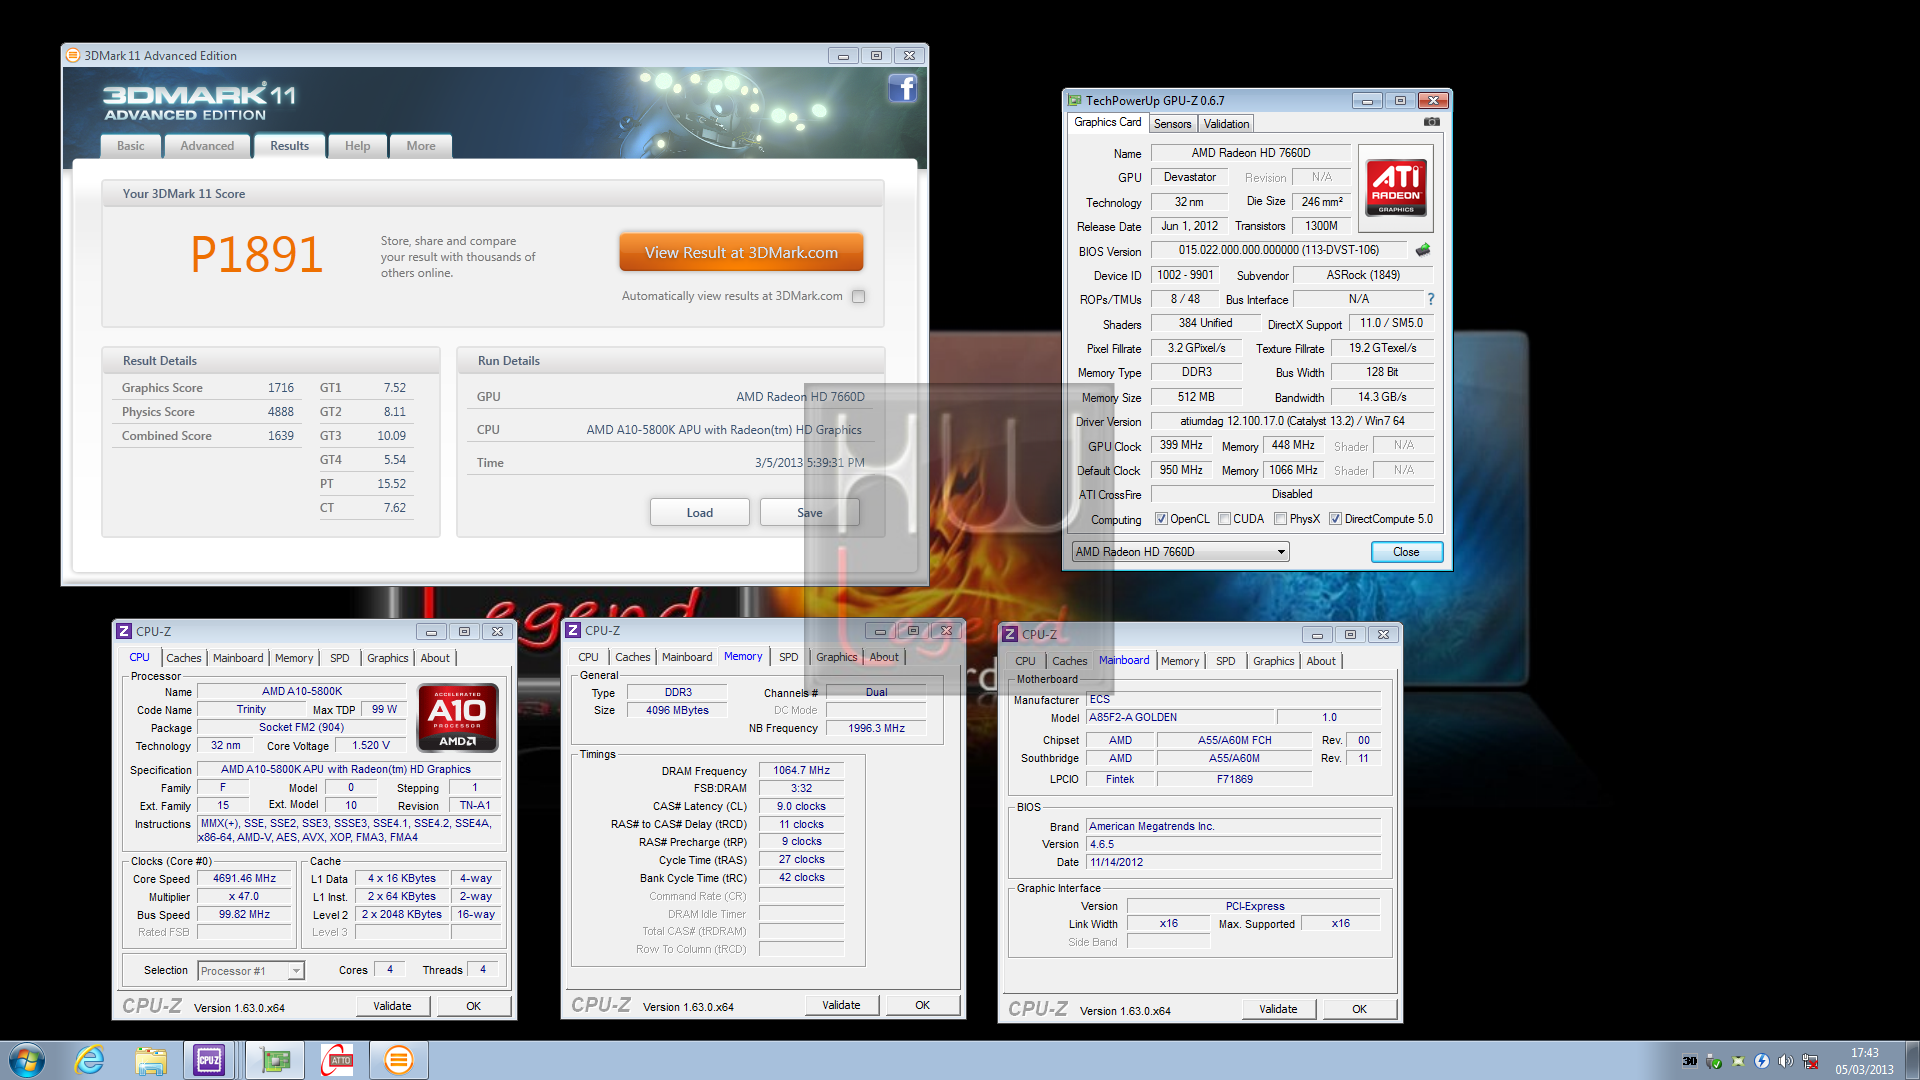Click the Close button in GPU-Z
The width and height of the screenshot is (1920, 1080).
pyautogui.click(x=1406, y=552)
